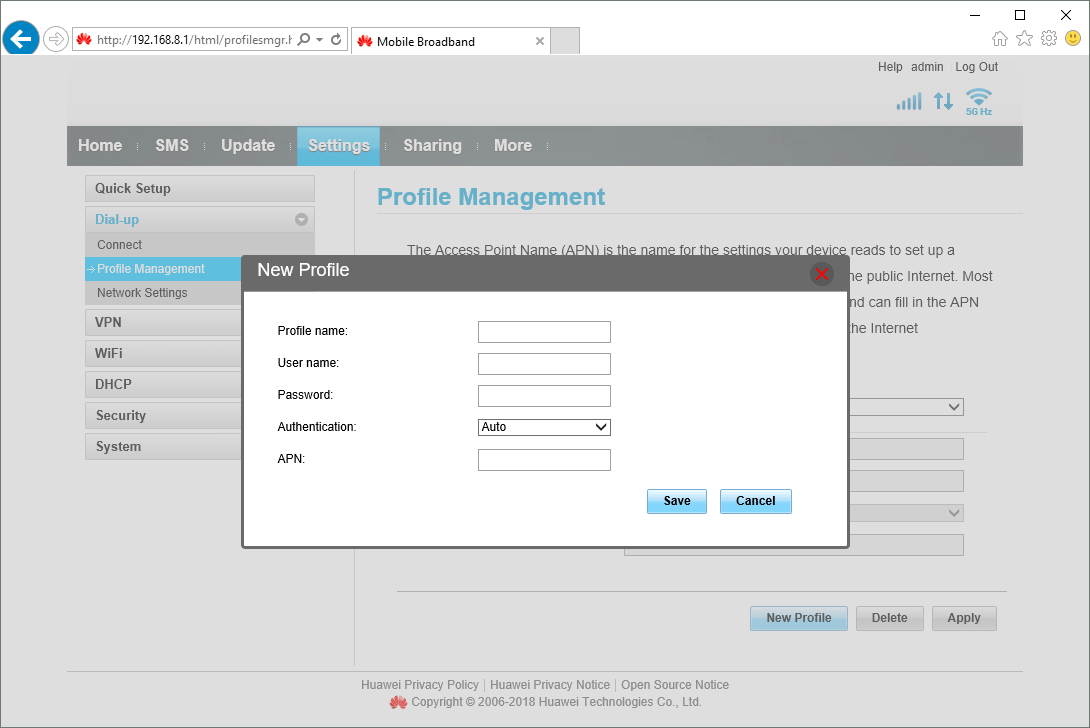
Task: Cancel the new profile dialog
Action: pos(755,501)
